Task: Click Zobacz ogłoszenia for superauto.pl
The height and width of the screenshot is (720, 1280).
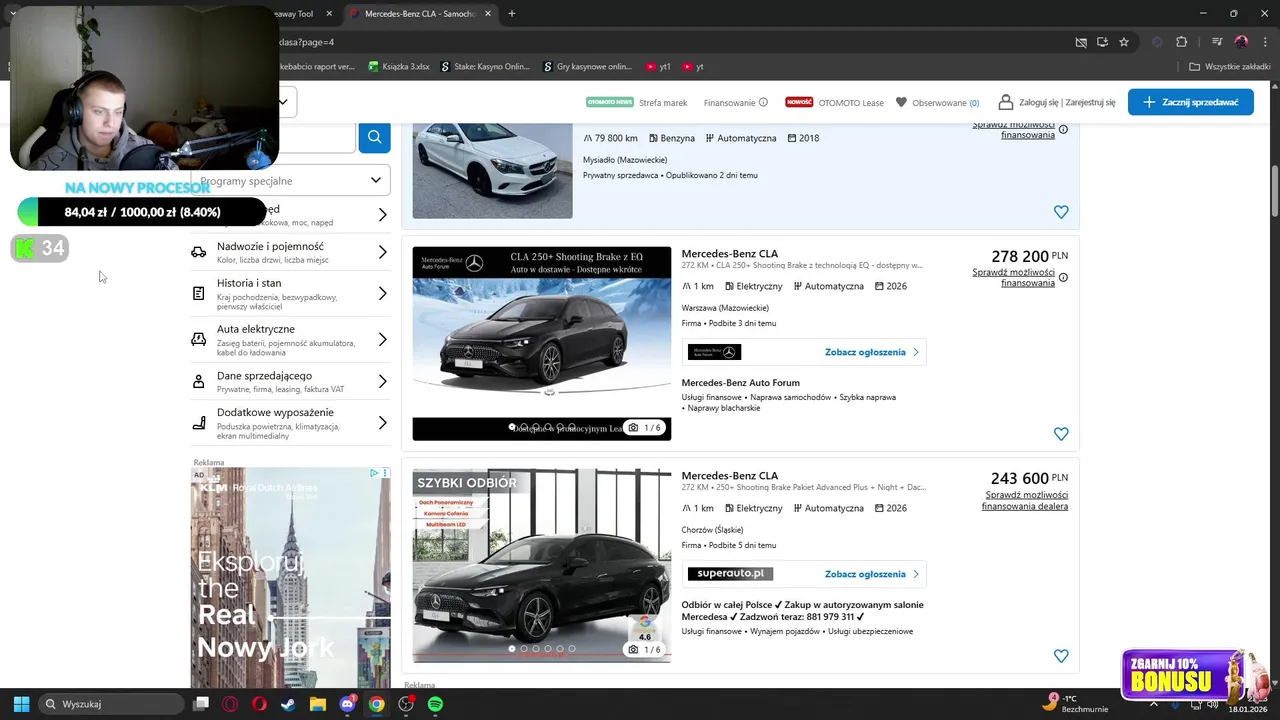Action: (x=871, y=574)
